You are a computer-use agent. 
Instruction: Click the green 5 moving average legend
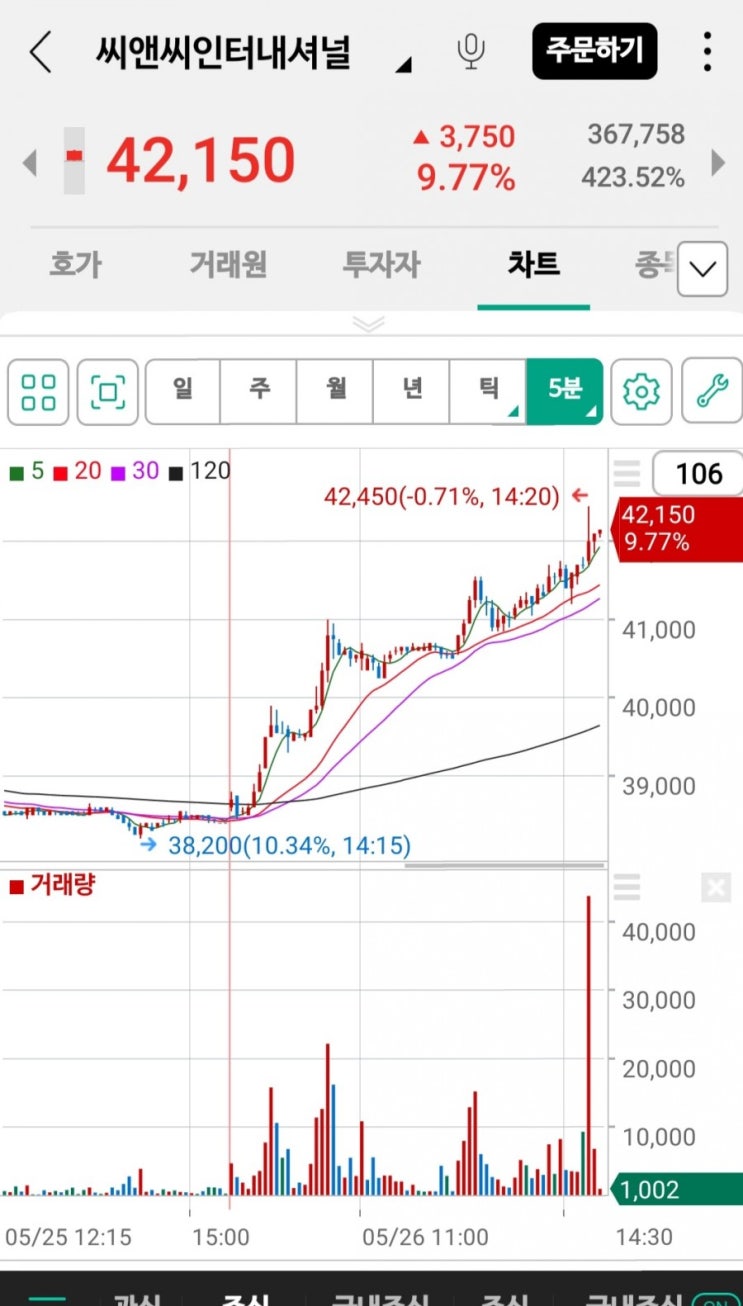[x=27, y=471]
